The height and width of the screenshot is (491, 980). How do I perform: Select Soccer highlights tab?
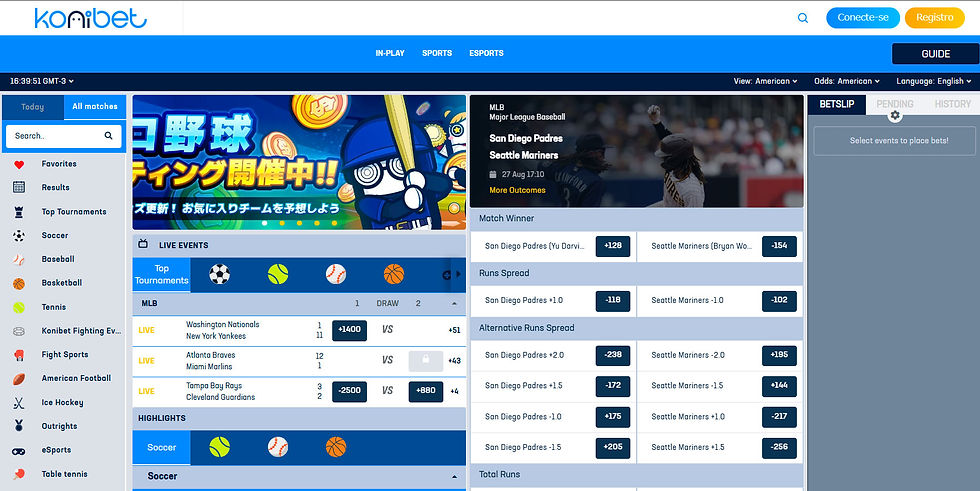(x=162, y=447)
